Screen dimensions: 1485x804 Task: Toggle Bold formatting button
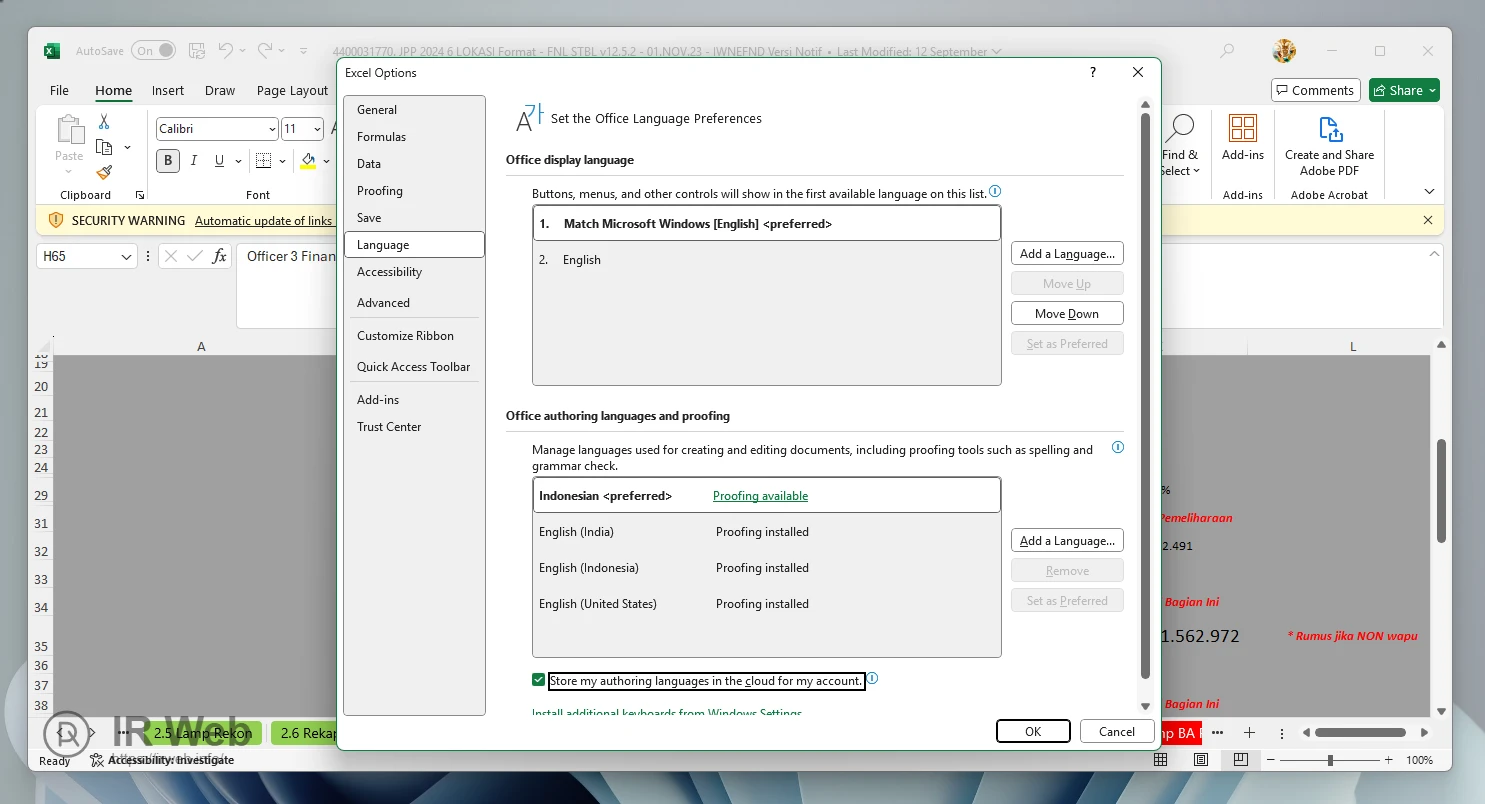pos(168,160)
